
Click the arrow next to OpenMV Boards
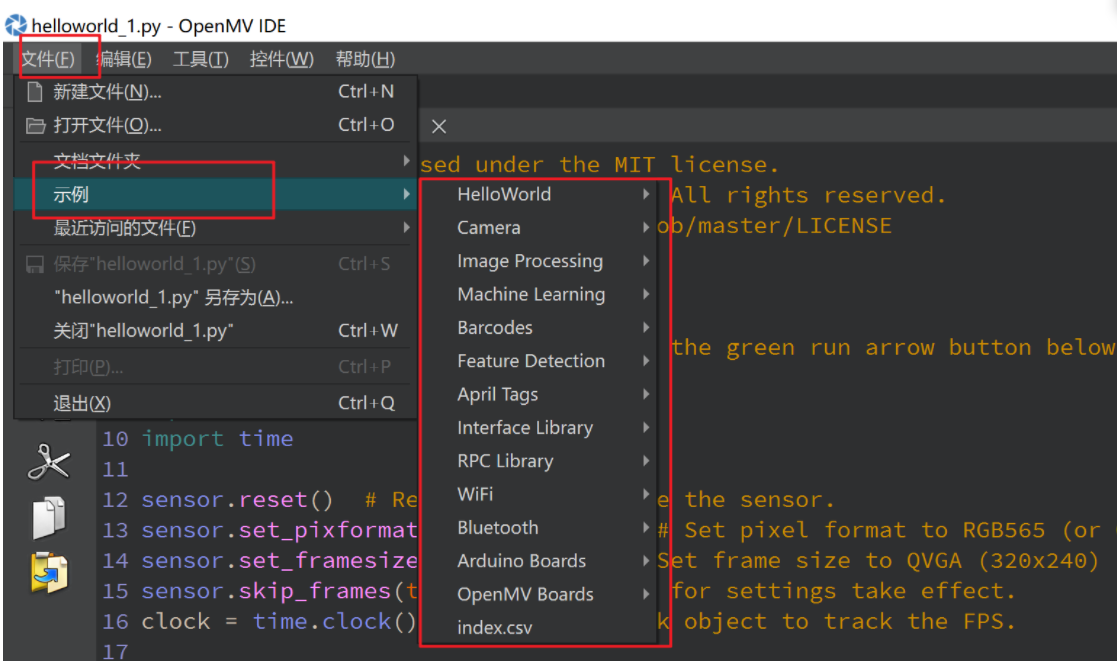(645, 593)
